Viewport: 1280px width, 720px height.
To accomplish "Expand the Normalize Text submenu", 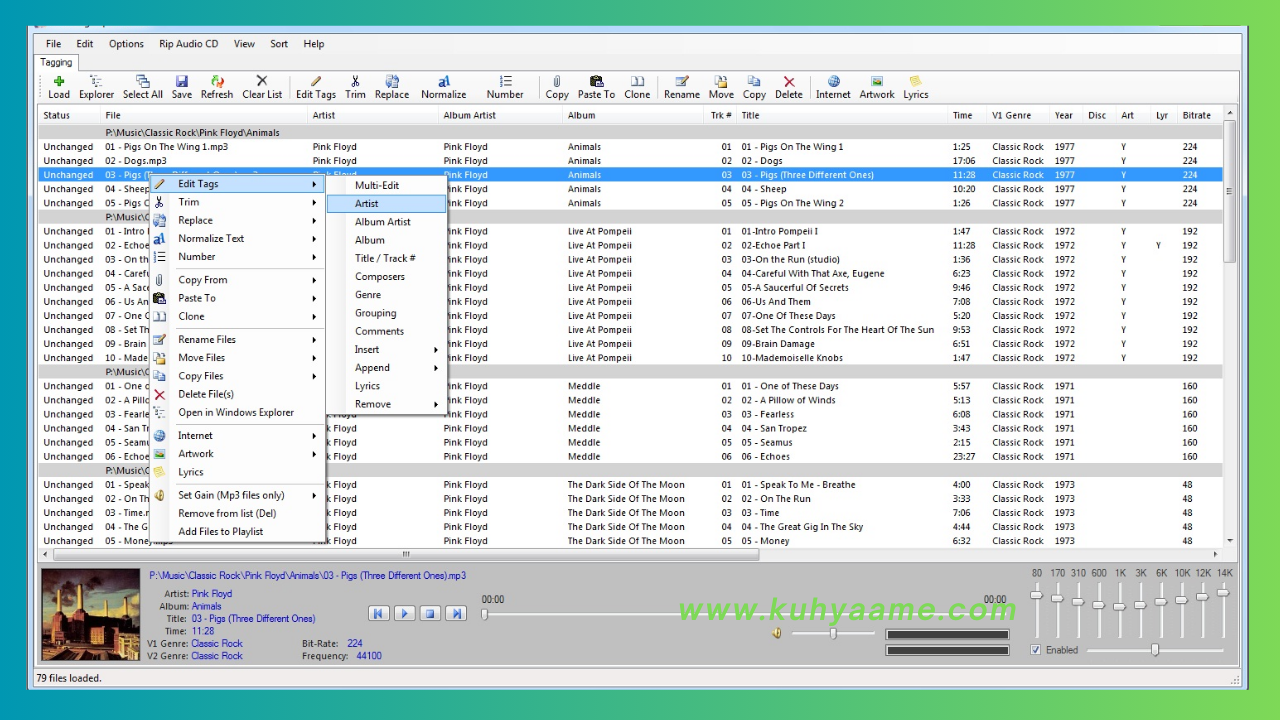I will (238, 238).
